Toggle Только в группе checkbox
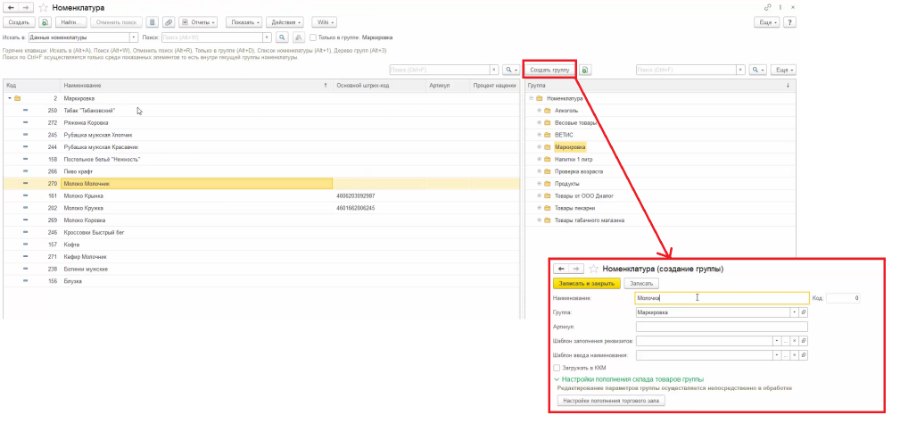Screen dimensions: 900x432 click(313, 37)
